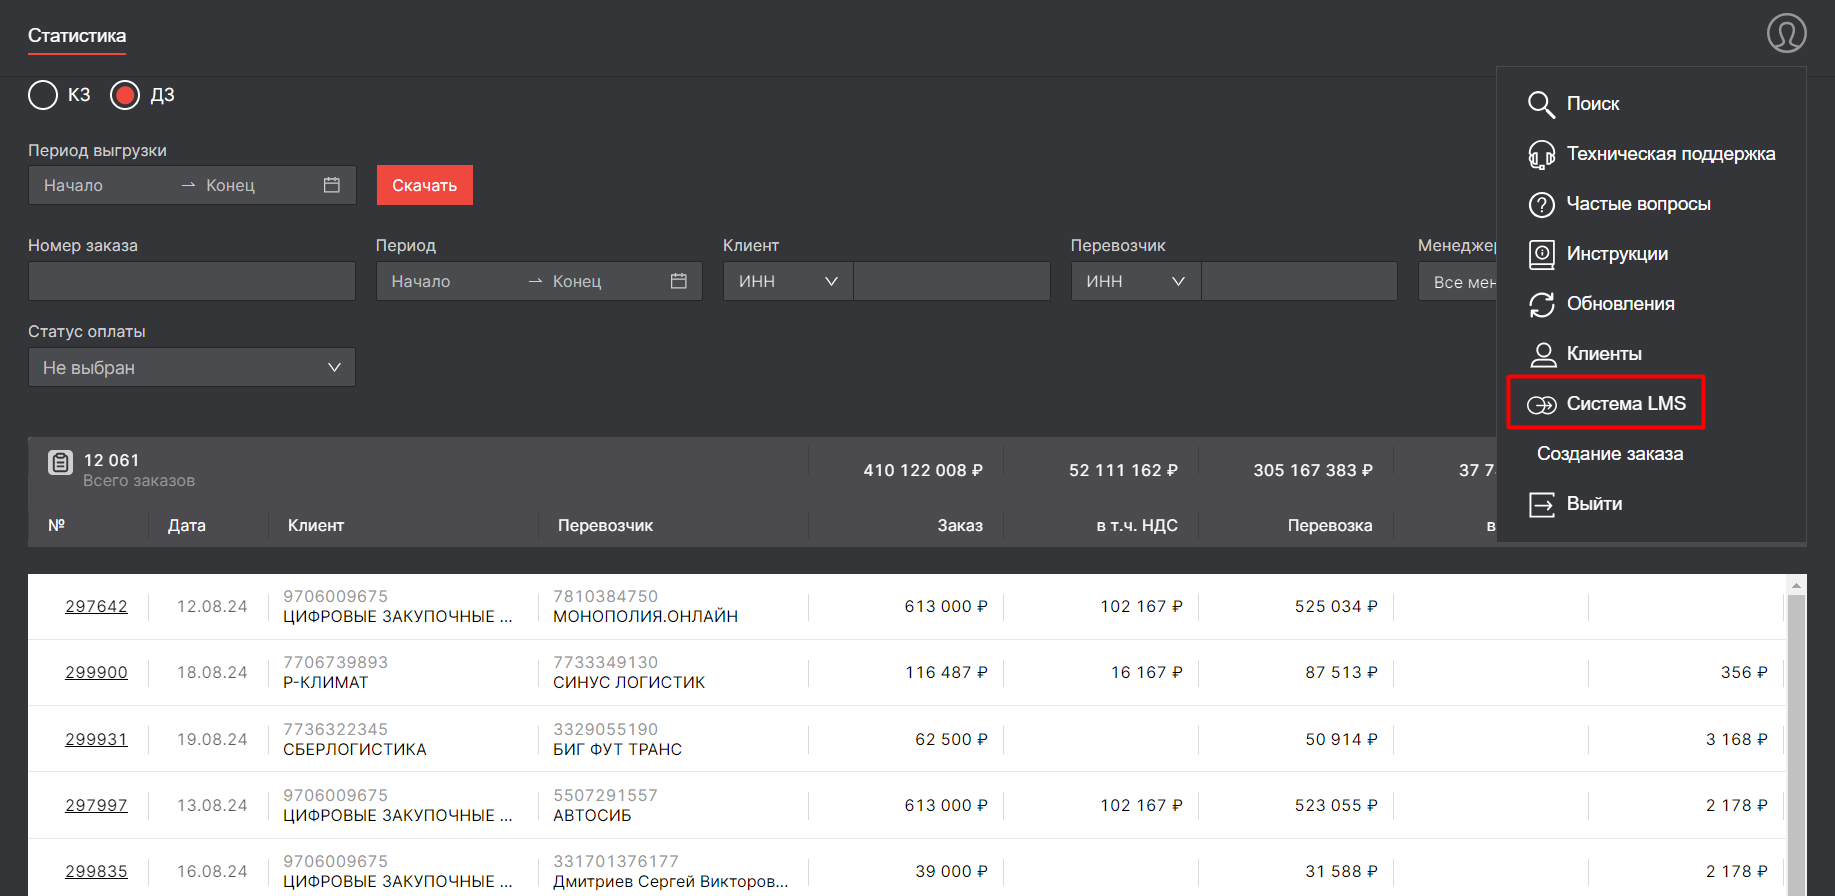Open the user profile avatar icon

(1786, 33)
